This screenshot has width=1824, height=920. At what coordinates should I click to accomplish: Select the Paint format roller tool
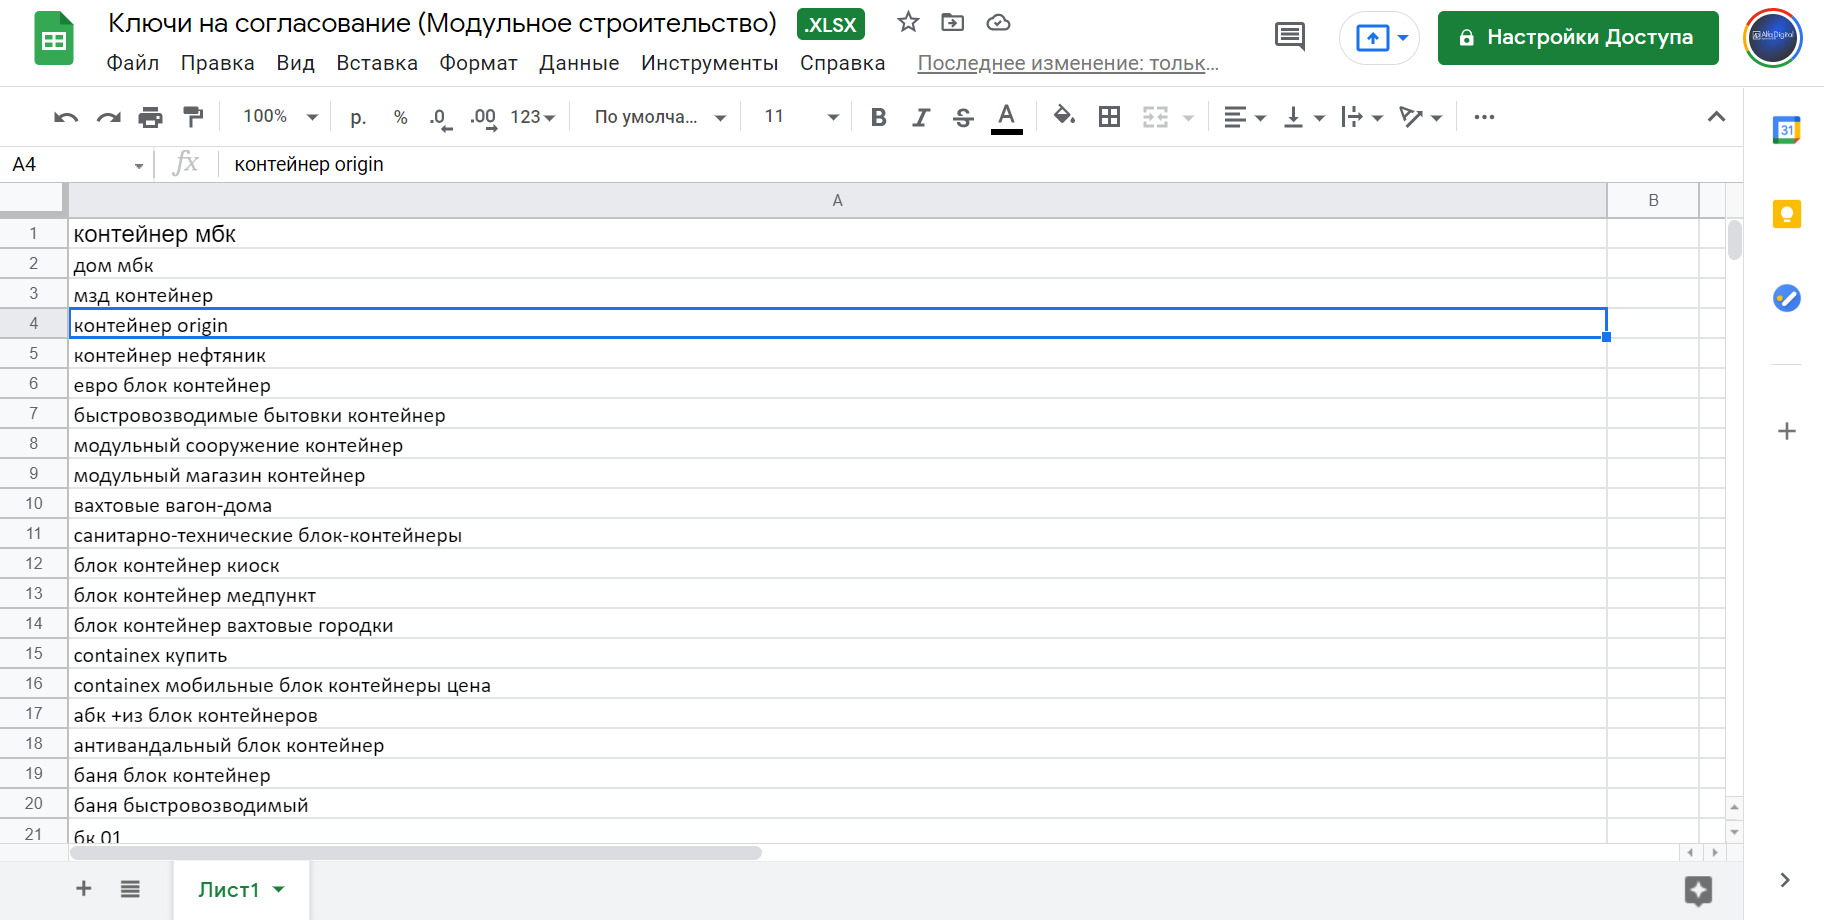coord(193,117)
